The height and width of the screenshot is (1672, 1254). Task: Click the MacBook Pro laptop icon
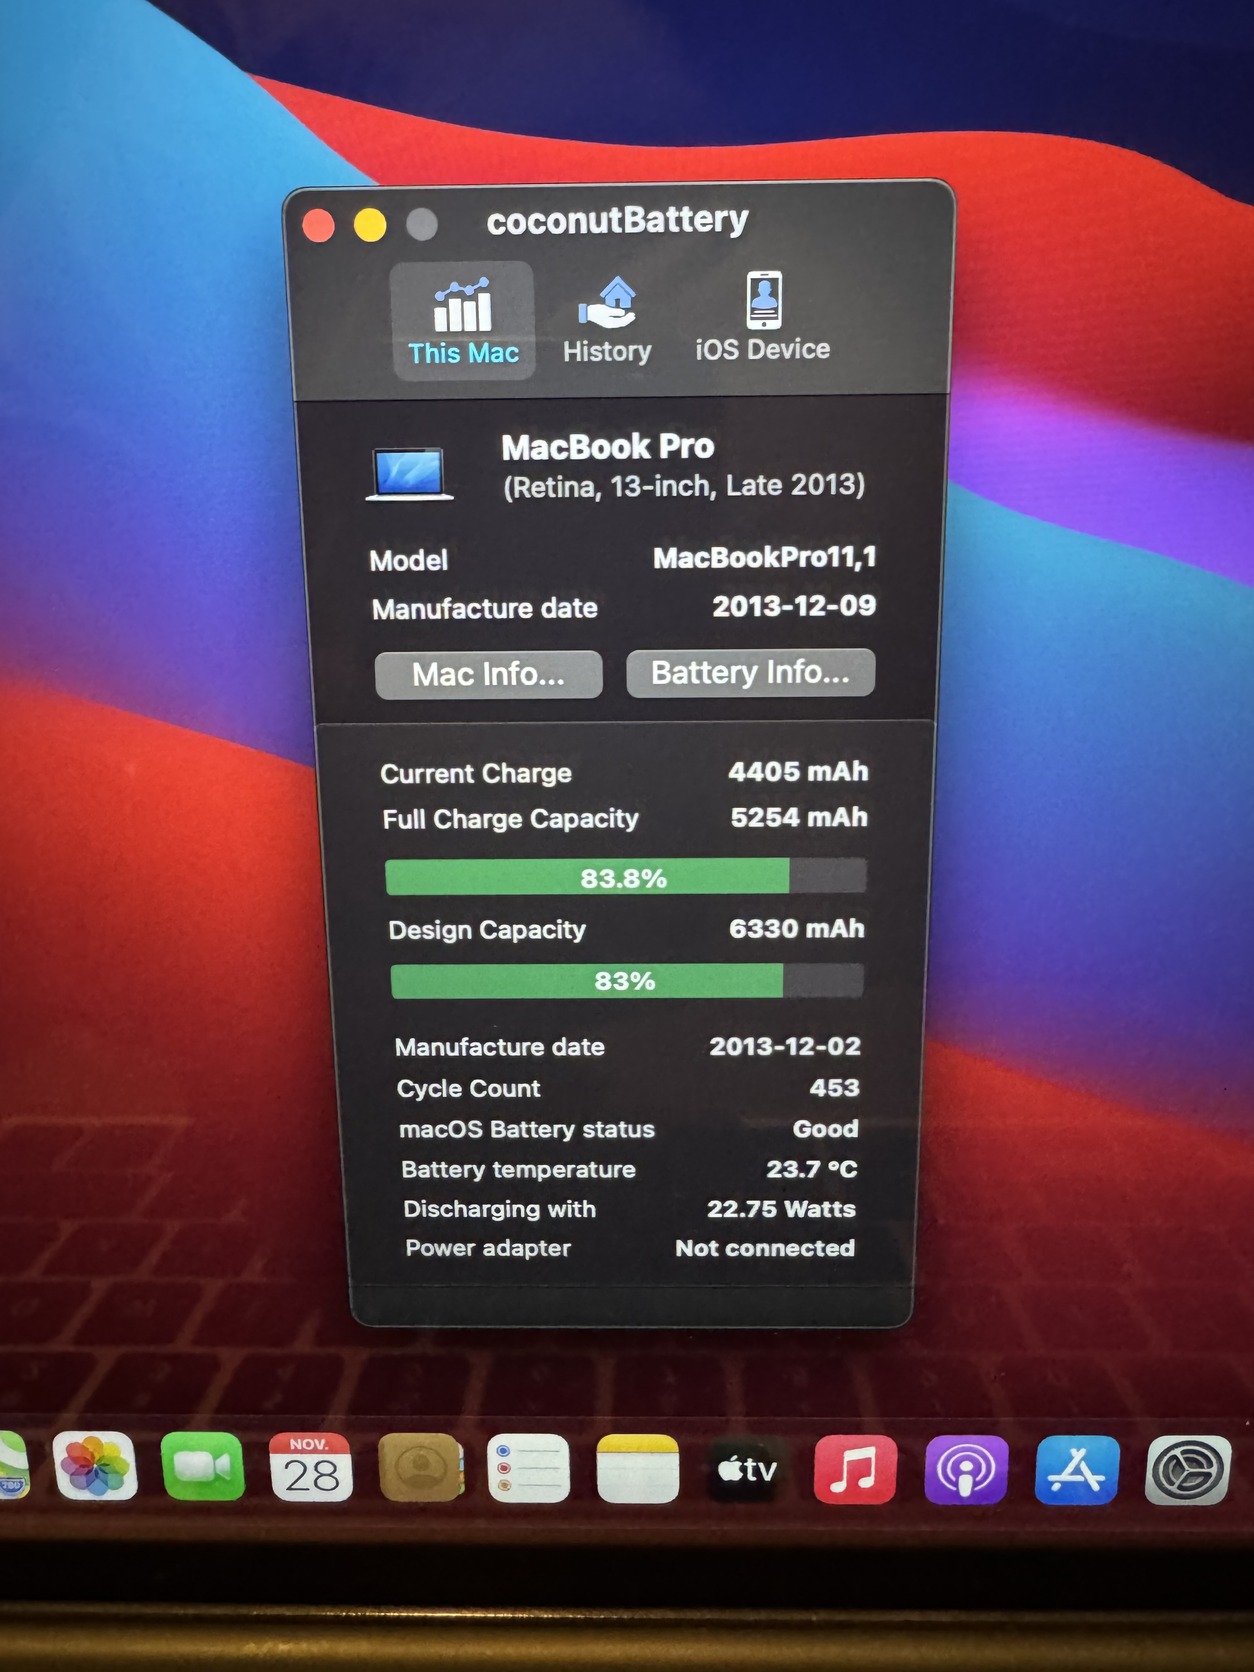click(410, 473)
